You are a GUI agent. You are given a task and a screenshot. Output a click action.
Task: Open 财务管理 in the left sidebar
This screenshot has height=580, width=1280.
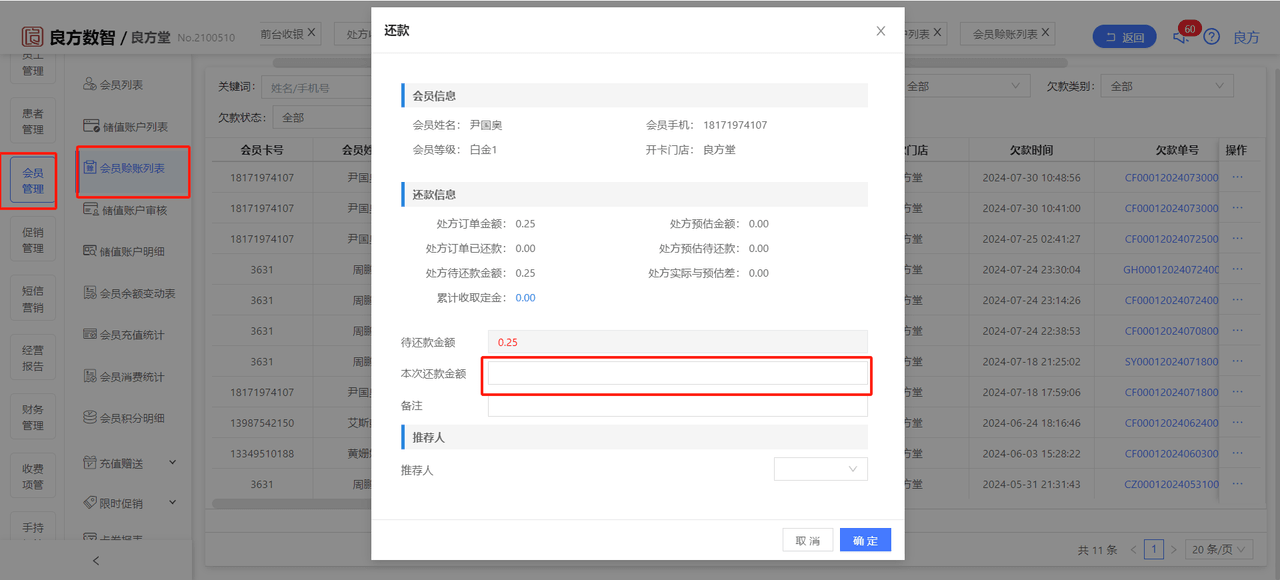pos(33,417)
